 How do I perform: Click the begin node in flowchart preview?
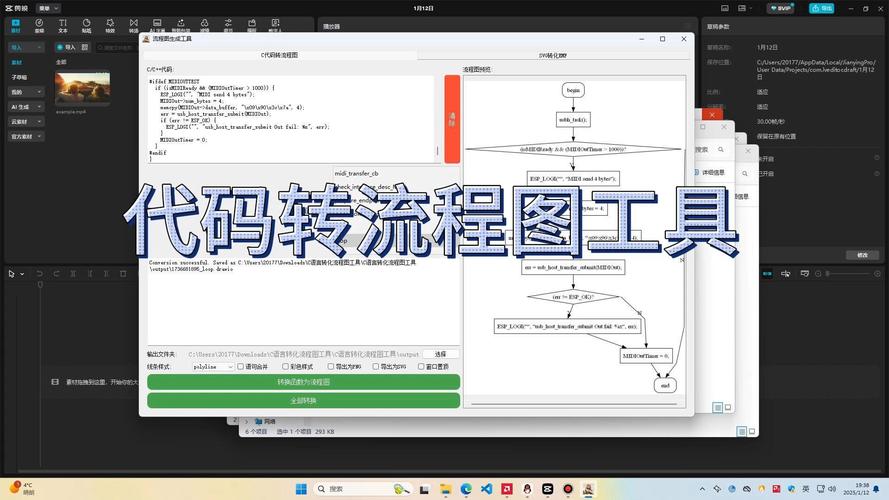click(x=573, y=90)
